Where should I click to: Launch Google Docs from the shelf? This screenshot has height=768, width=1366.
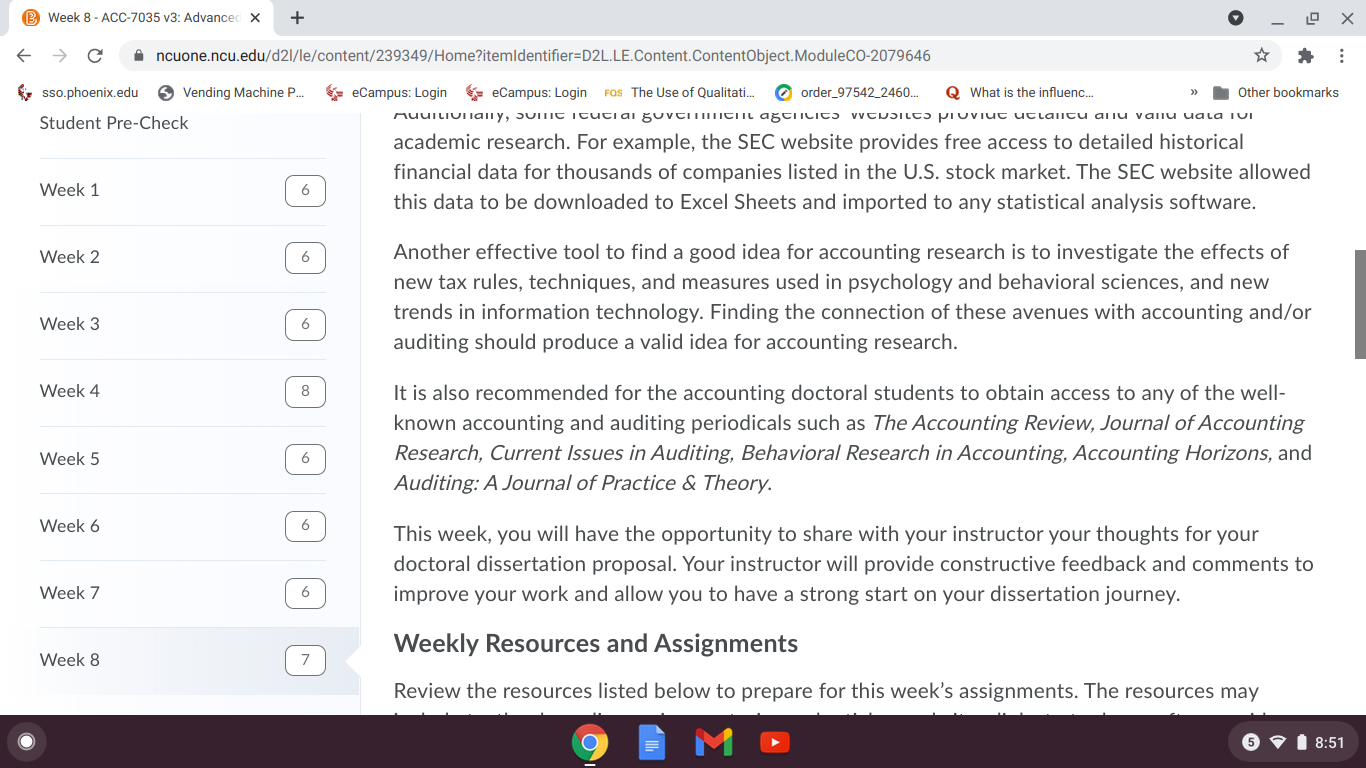[x=652, y=742]
